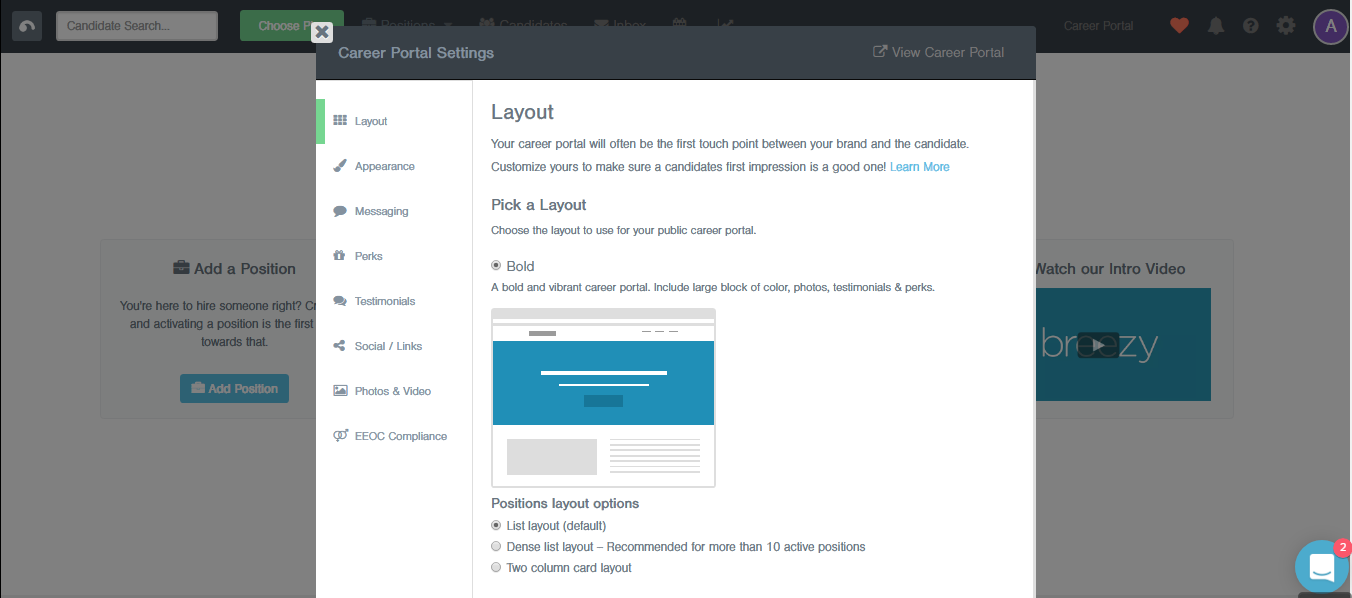
Task: Click the Bold layout preview thumbnail
Action: pyautogui.click(x=603, y=398)
